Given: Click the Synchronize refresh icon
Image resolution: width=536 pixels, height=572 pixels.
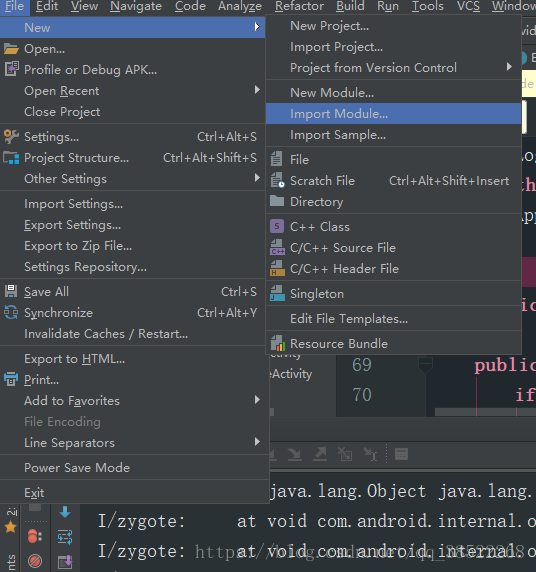Looking at the screenshot, I should click(x=11, y=313).
